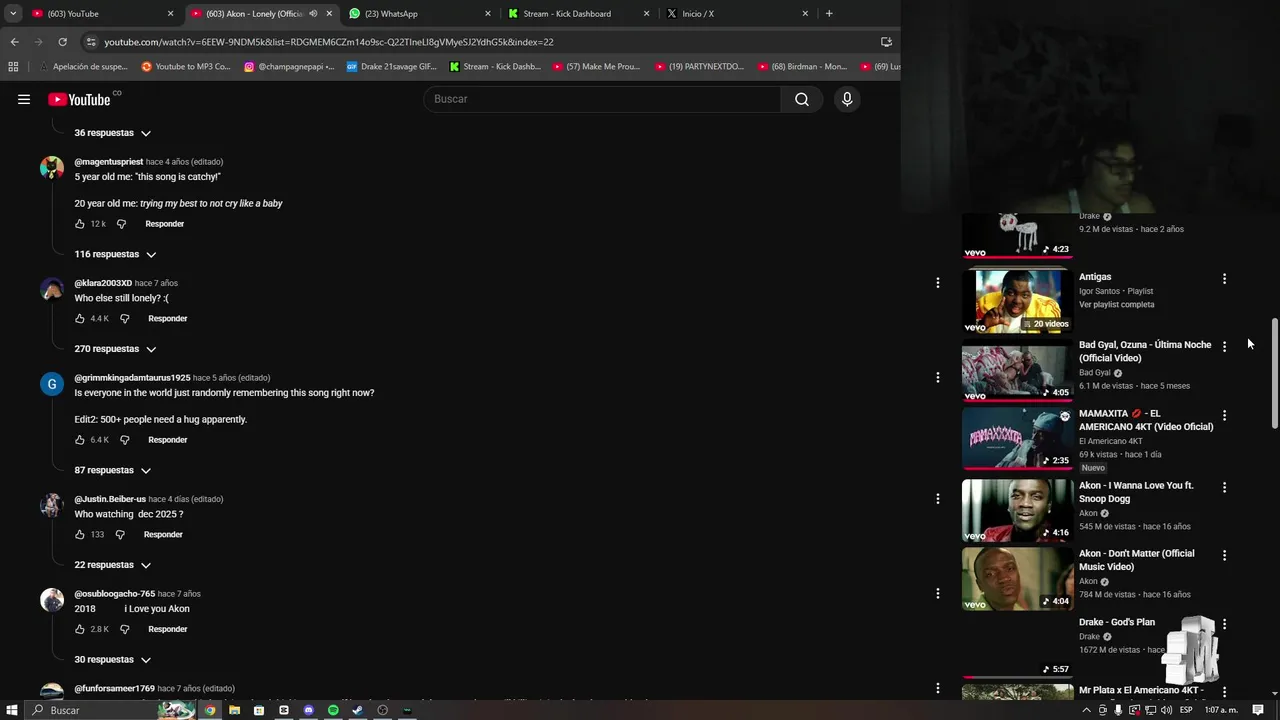Open Spotify from the taskbar

(333, 710)
